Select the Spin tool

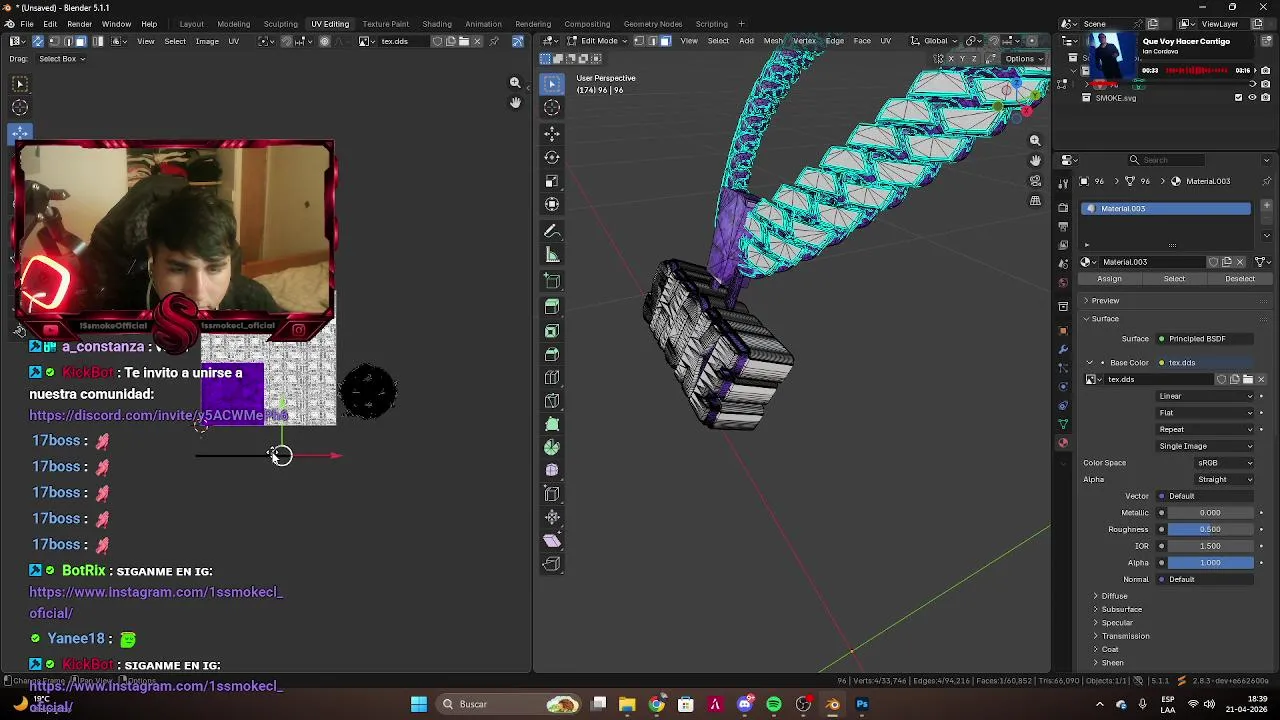[552, 447]
